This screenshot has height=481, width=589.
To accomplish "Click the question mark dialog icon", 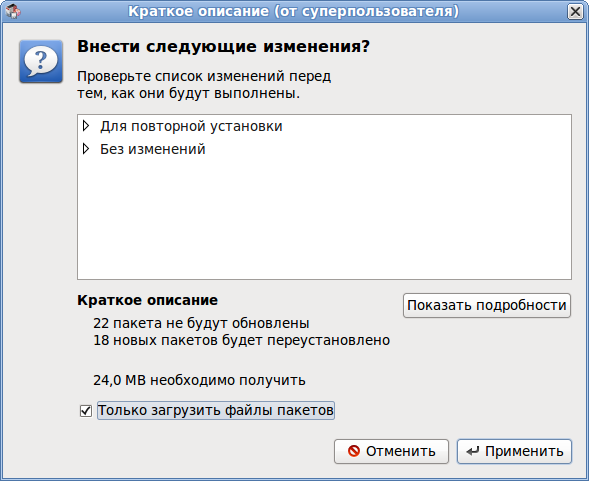I will (x=41, y=62).
